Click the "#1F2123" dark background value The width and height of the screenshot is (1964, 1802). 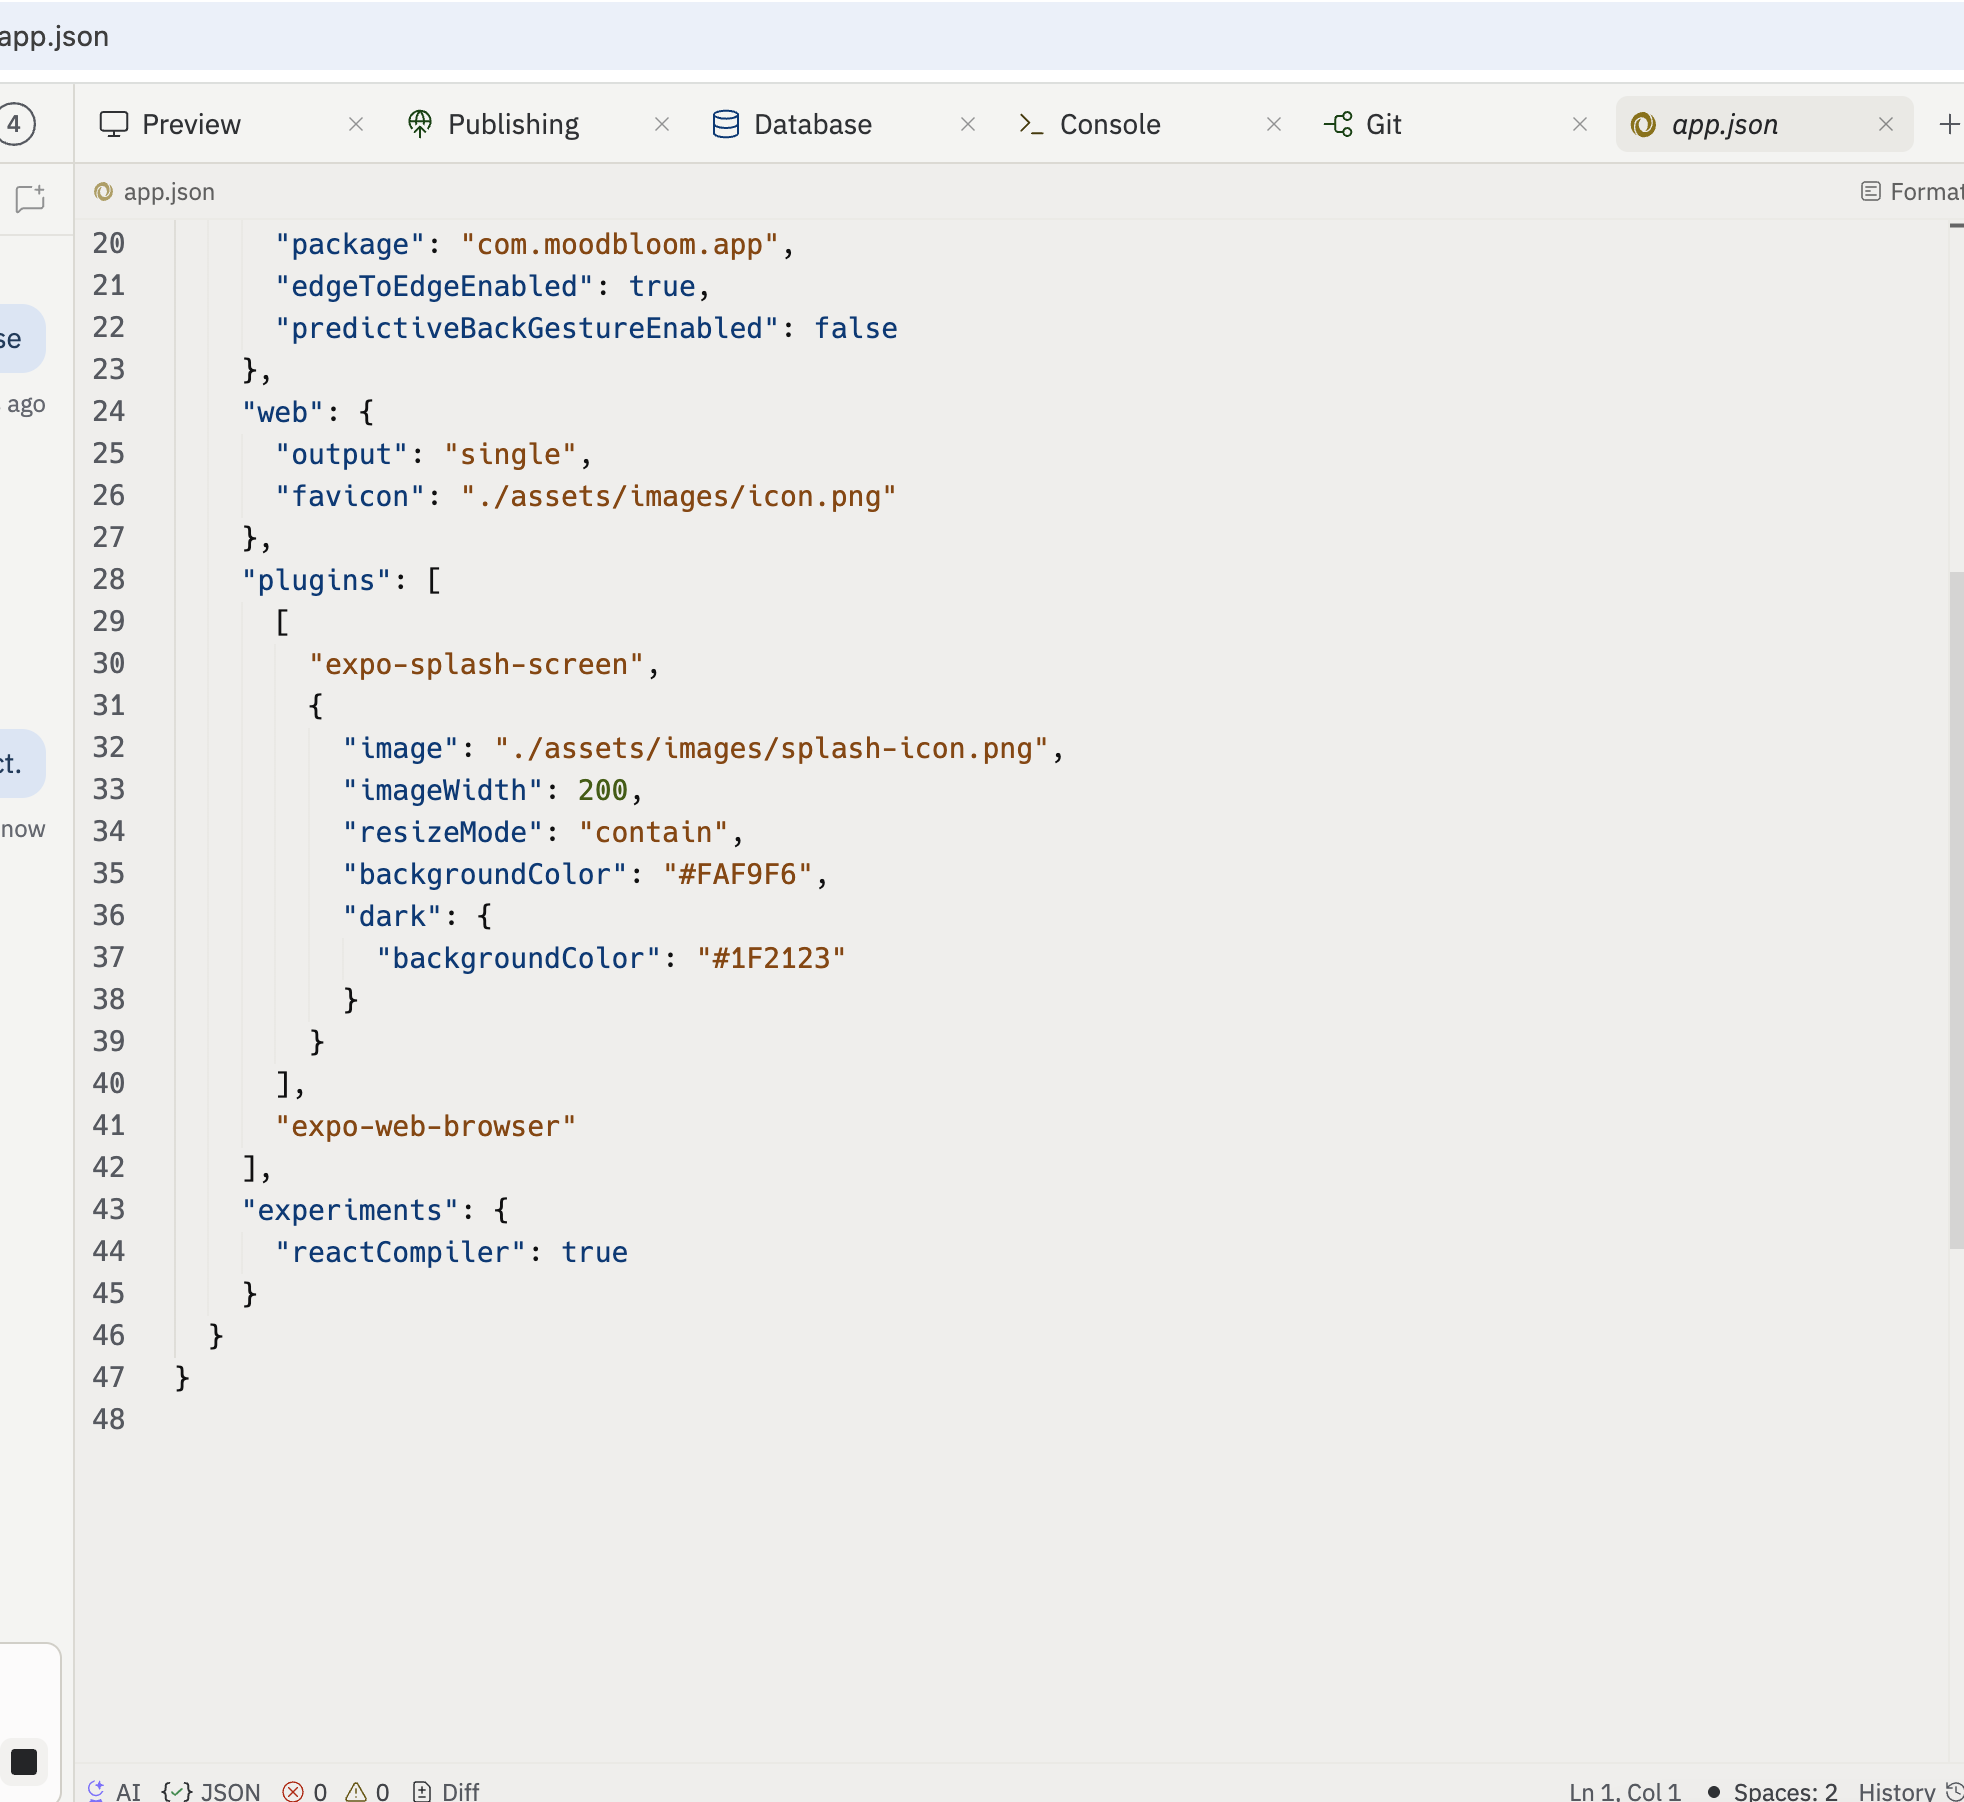(771, 959)
